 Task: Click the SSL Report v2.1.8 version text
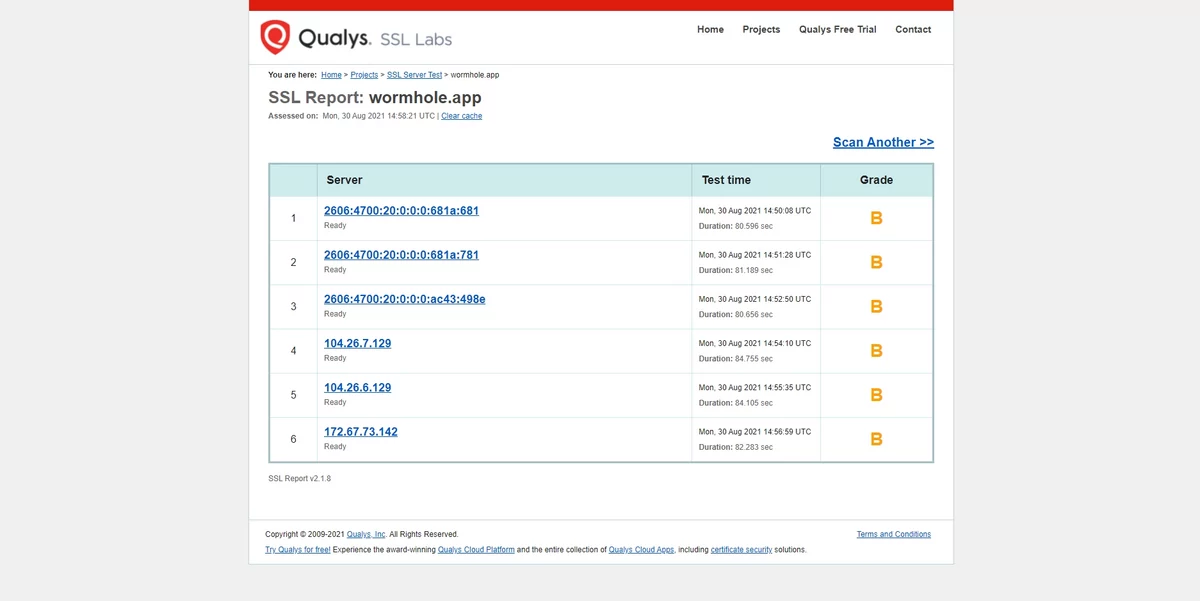[x=299, y=479]
